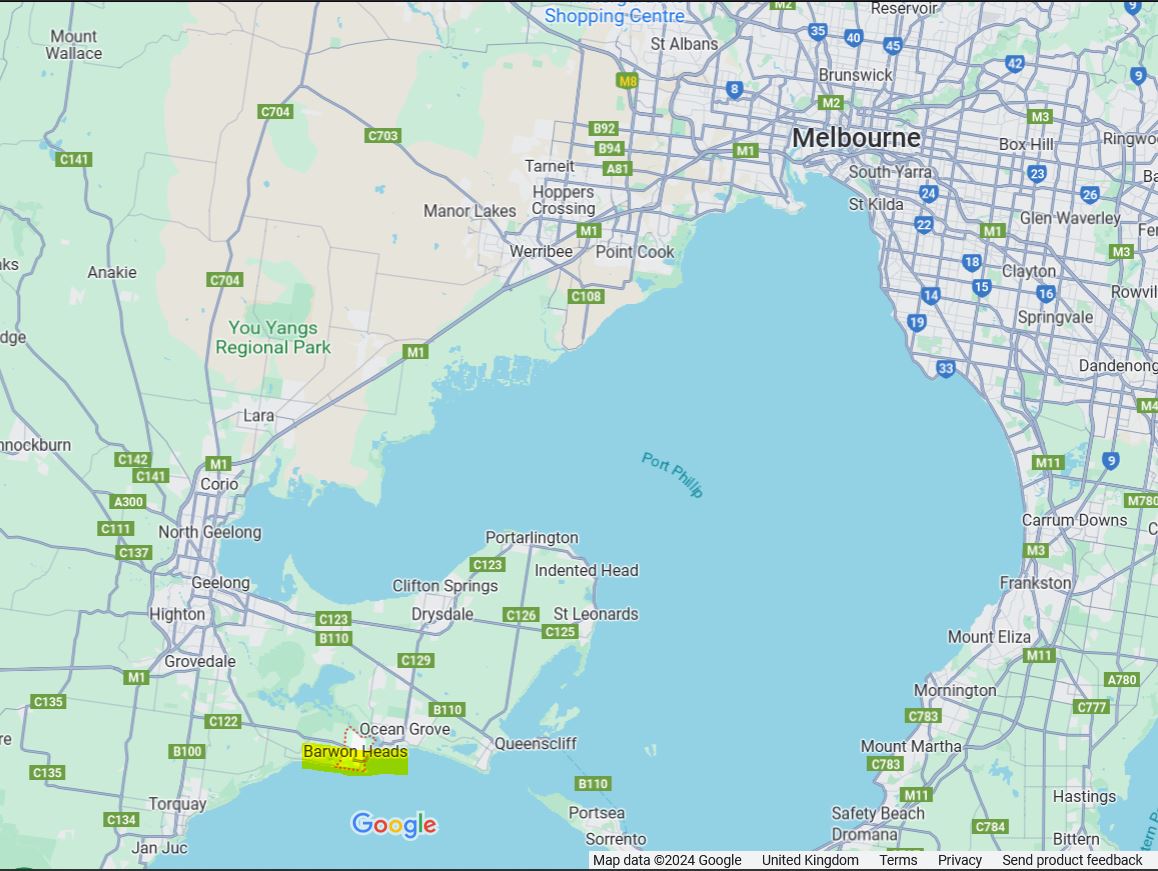Click the A81 route shield
The image size is (1158, 871).
[x=618, y=168]
